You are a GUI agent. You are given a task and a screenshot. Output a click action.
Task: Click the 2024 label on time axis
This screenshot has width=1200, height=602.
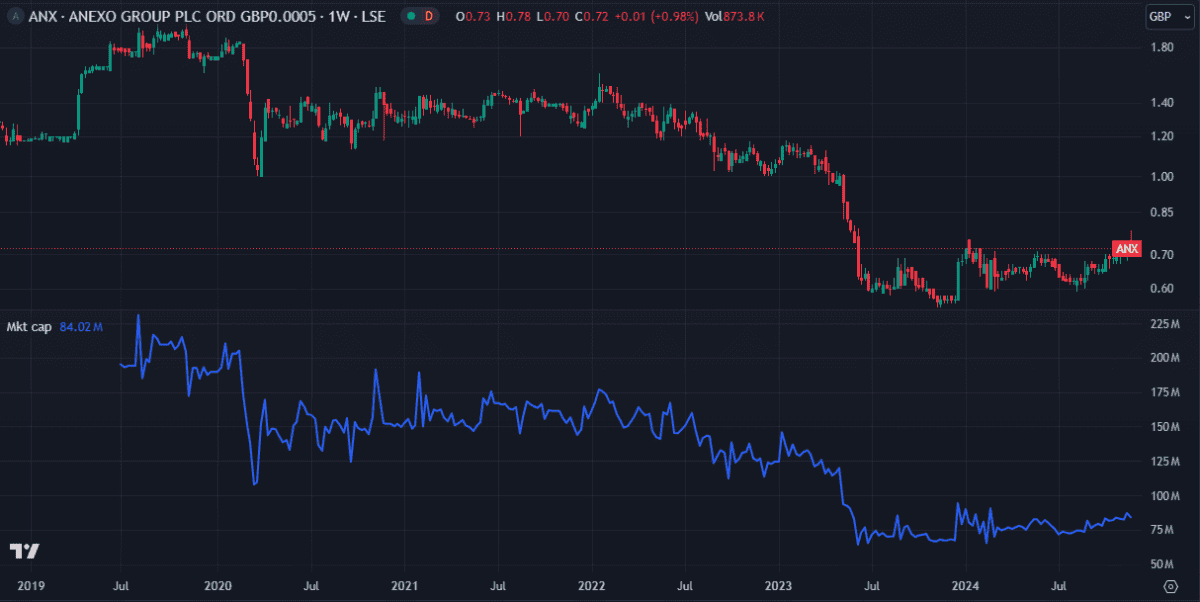coord(966,584)
